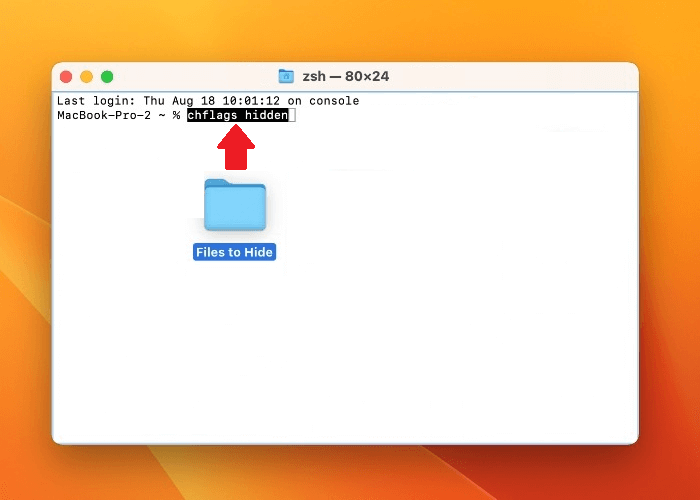The width and height of the screenshot is (700, 500).
Task: Minimize the terminal with the yellow button
Action: tap(86, 77)
